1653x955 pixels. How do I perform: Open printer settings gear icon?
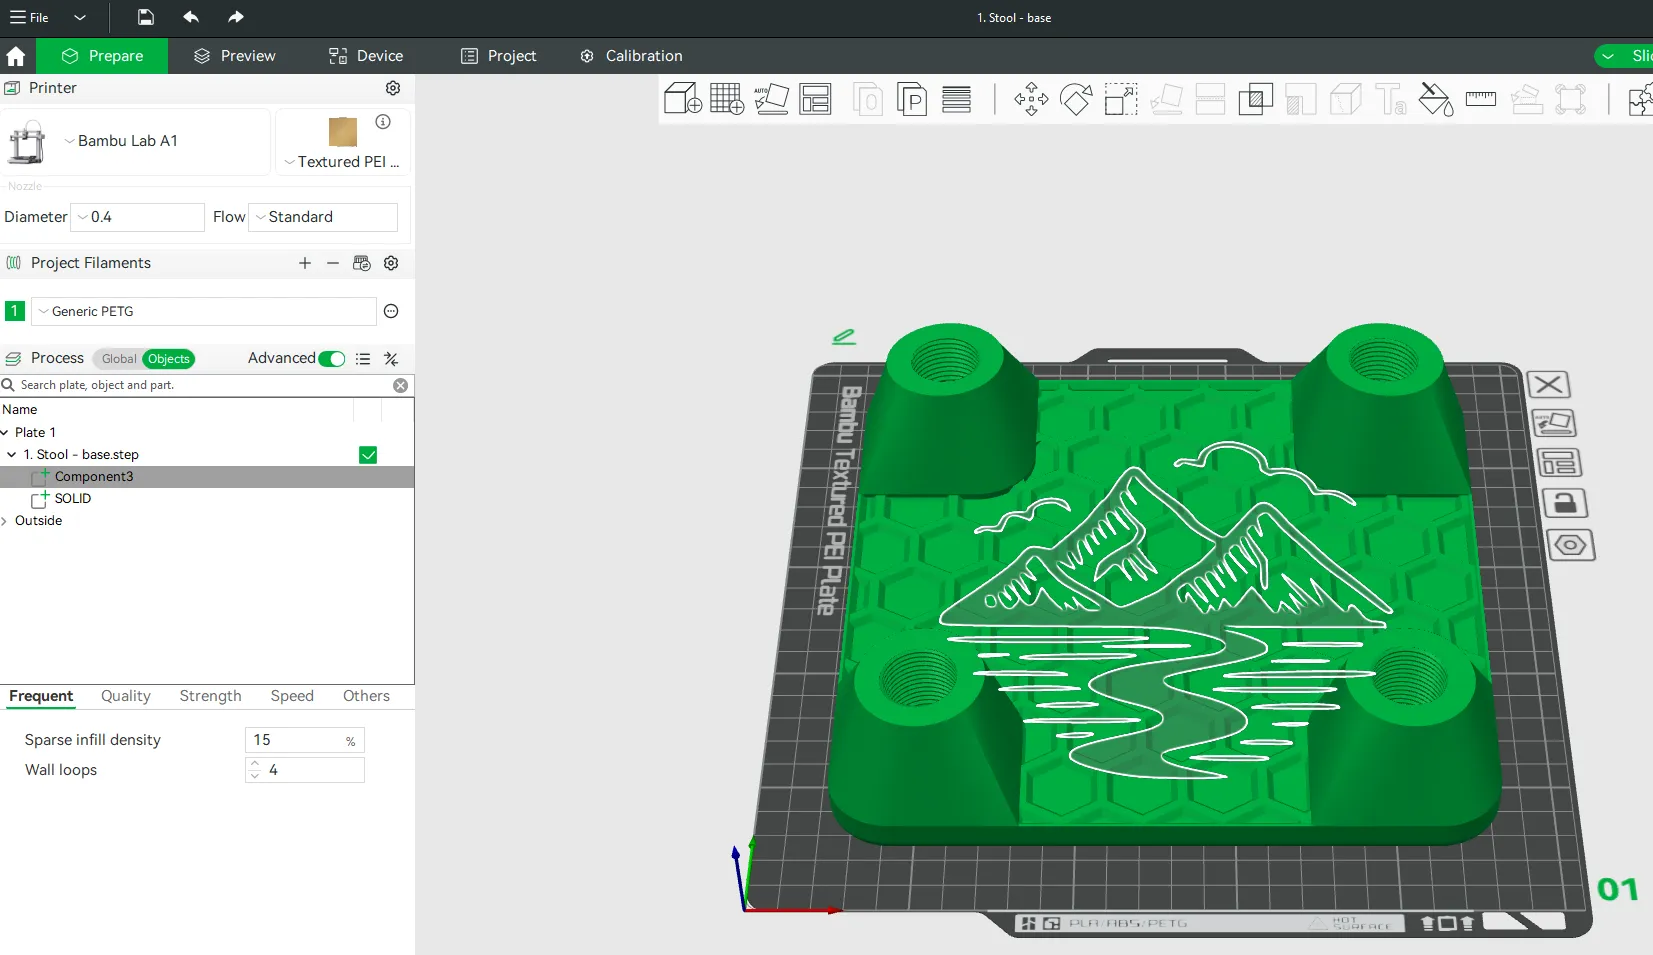coord(393,88)
